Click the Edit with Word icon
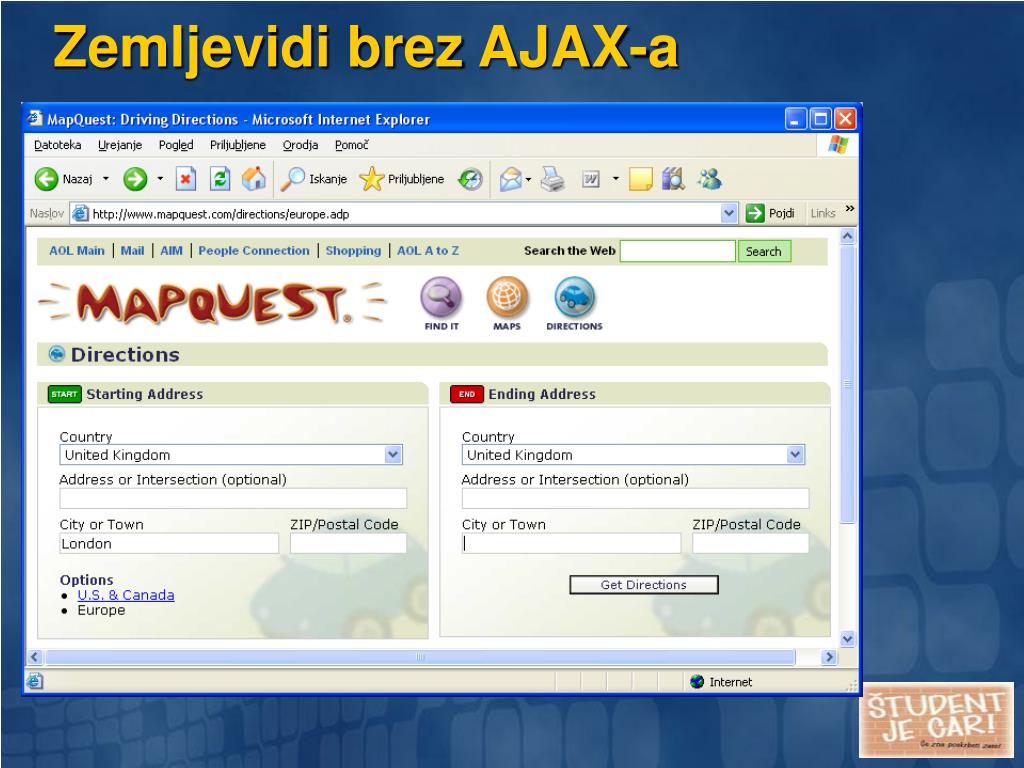This screenshot has width=1024, height=768. click(x=591, y=179)
